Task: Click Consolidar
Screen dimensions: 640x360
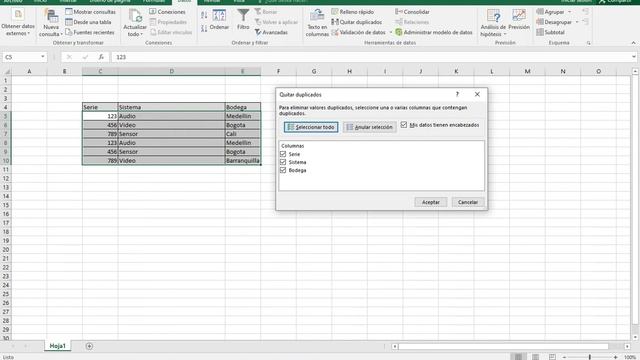Action: tap(412, 12)
